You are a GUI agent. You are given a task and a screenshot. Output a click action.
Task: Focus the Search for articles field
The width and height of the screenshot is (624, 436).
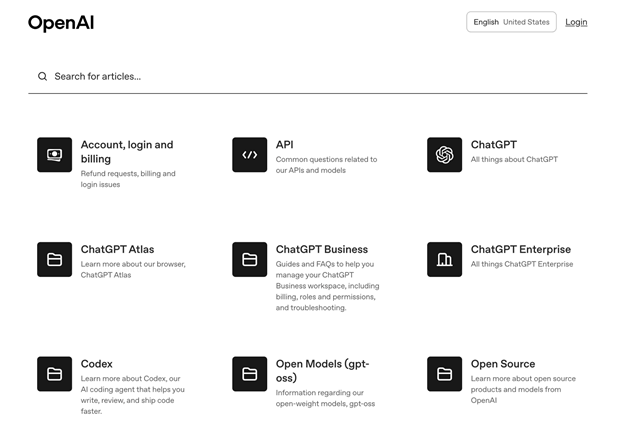(x=300, y=76)
